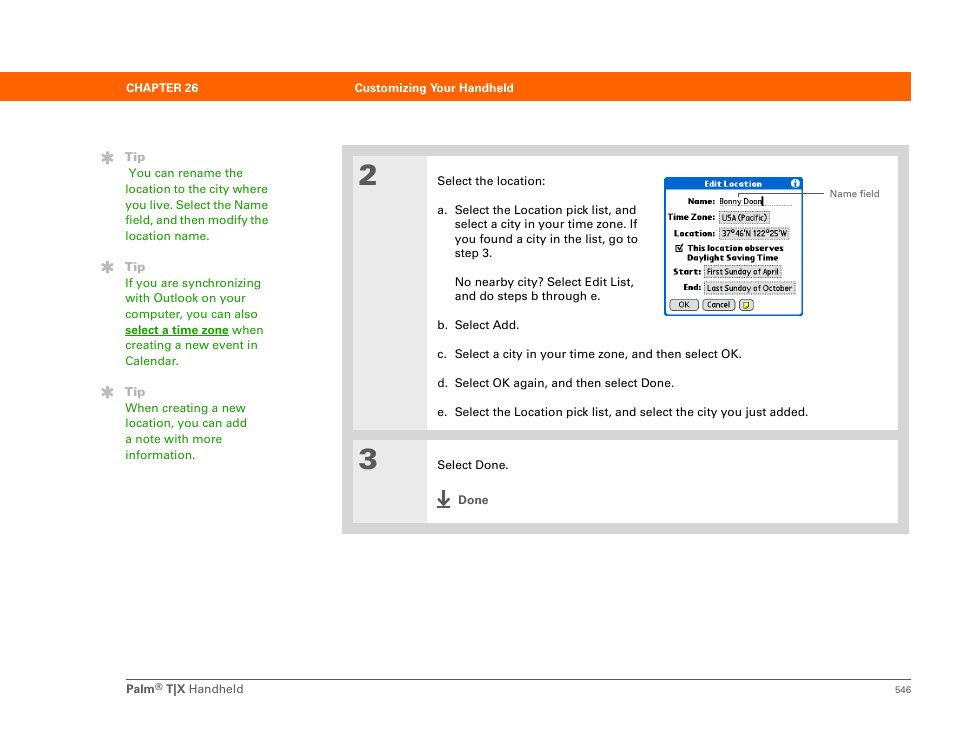Screen dimensions: 954x738
Task: Click the note icon beside Cancel
Action: (x=746, y=305)
